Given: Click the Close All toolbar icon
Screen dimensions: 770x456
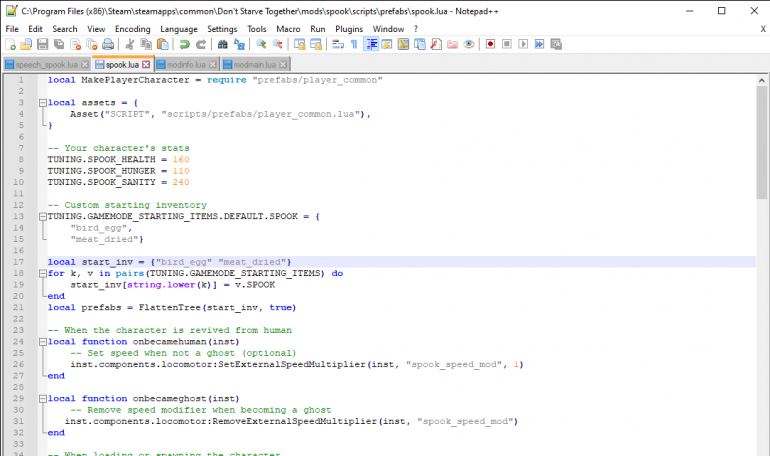Looking at the screenshot, I should point(92,45).
